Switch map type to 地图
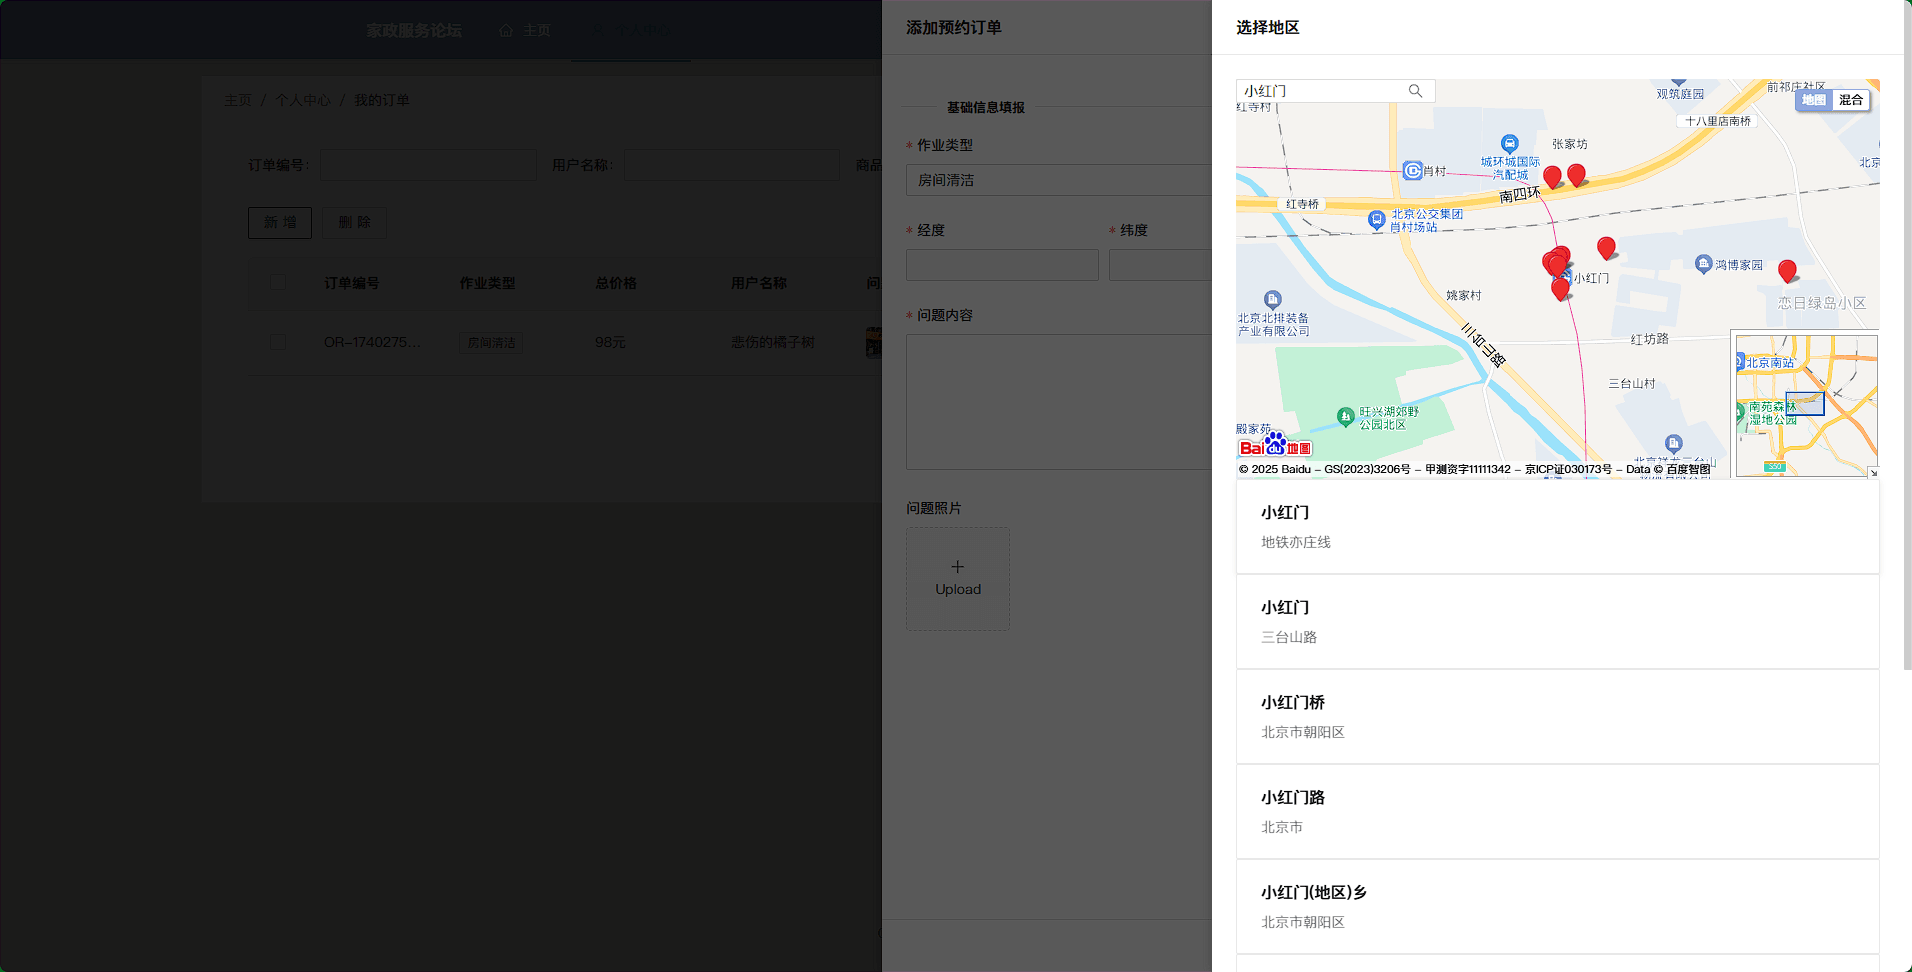Screen dimensions: 1912x972 tap(1814, 100)
